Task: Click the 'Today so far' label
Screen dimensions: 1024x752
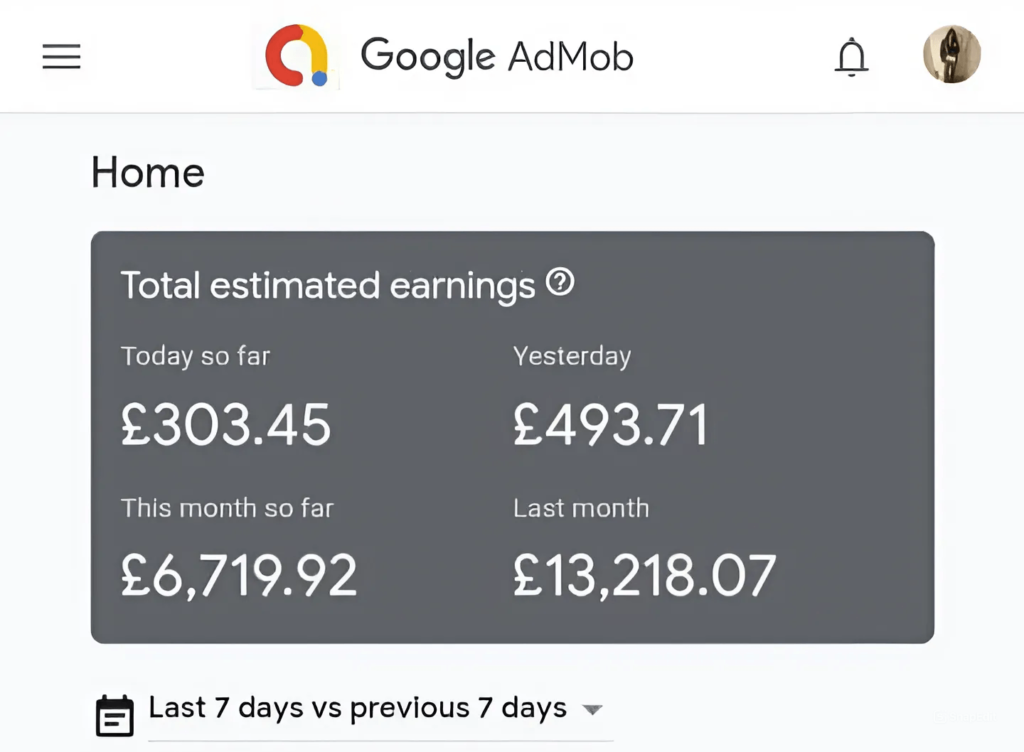Action: pyautogui.click(x=195, y=356)
